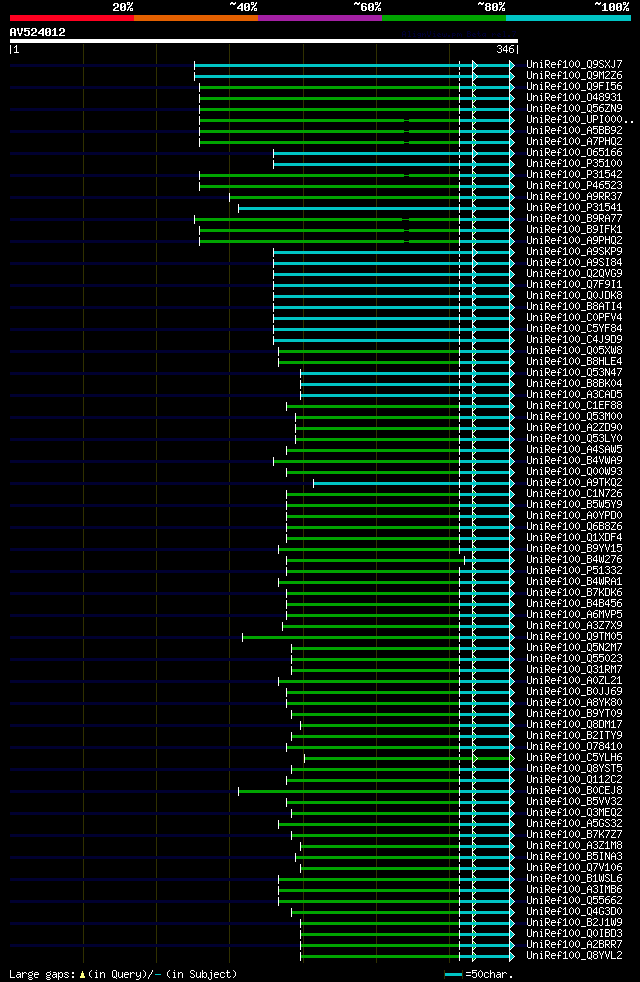Click UniRef100_Q0JDK8 label
Viewport: 640px width, 982px height.
[574, 296]
